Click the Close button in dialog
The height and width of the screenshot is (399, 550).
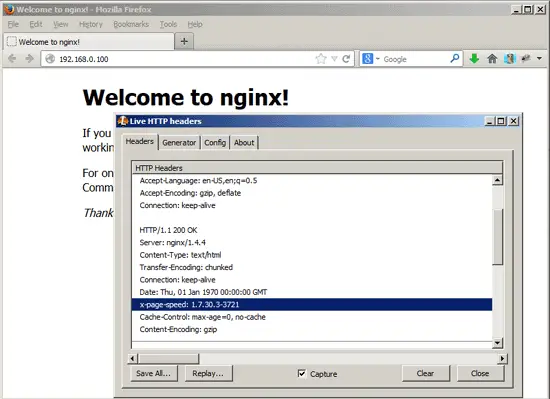pos(481,373)
